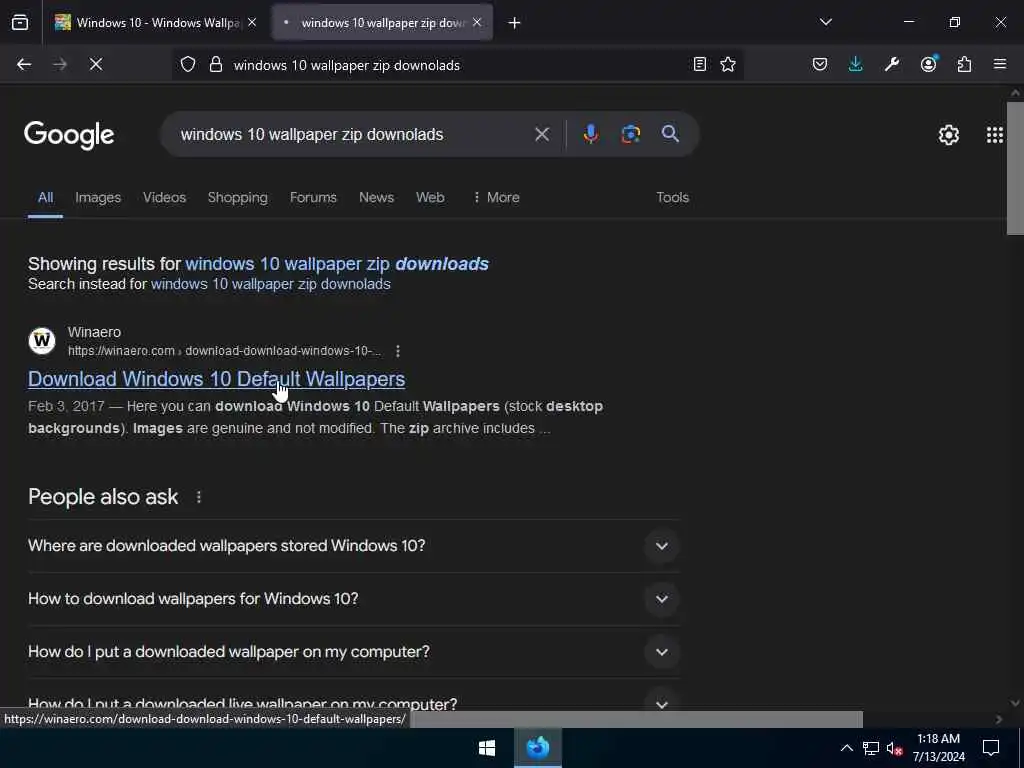Image resolution: width=1024 pixels, height=768 pixels.
Task: Open the Google apps grid
Action: click(995, 135)
